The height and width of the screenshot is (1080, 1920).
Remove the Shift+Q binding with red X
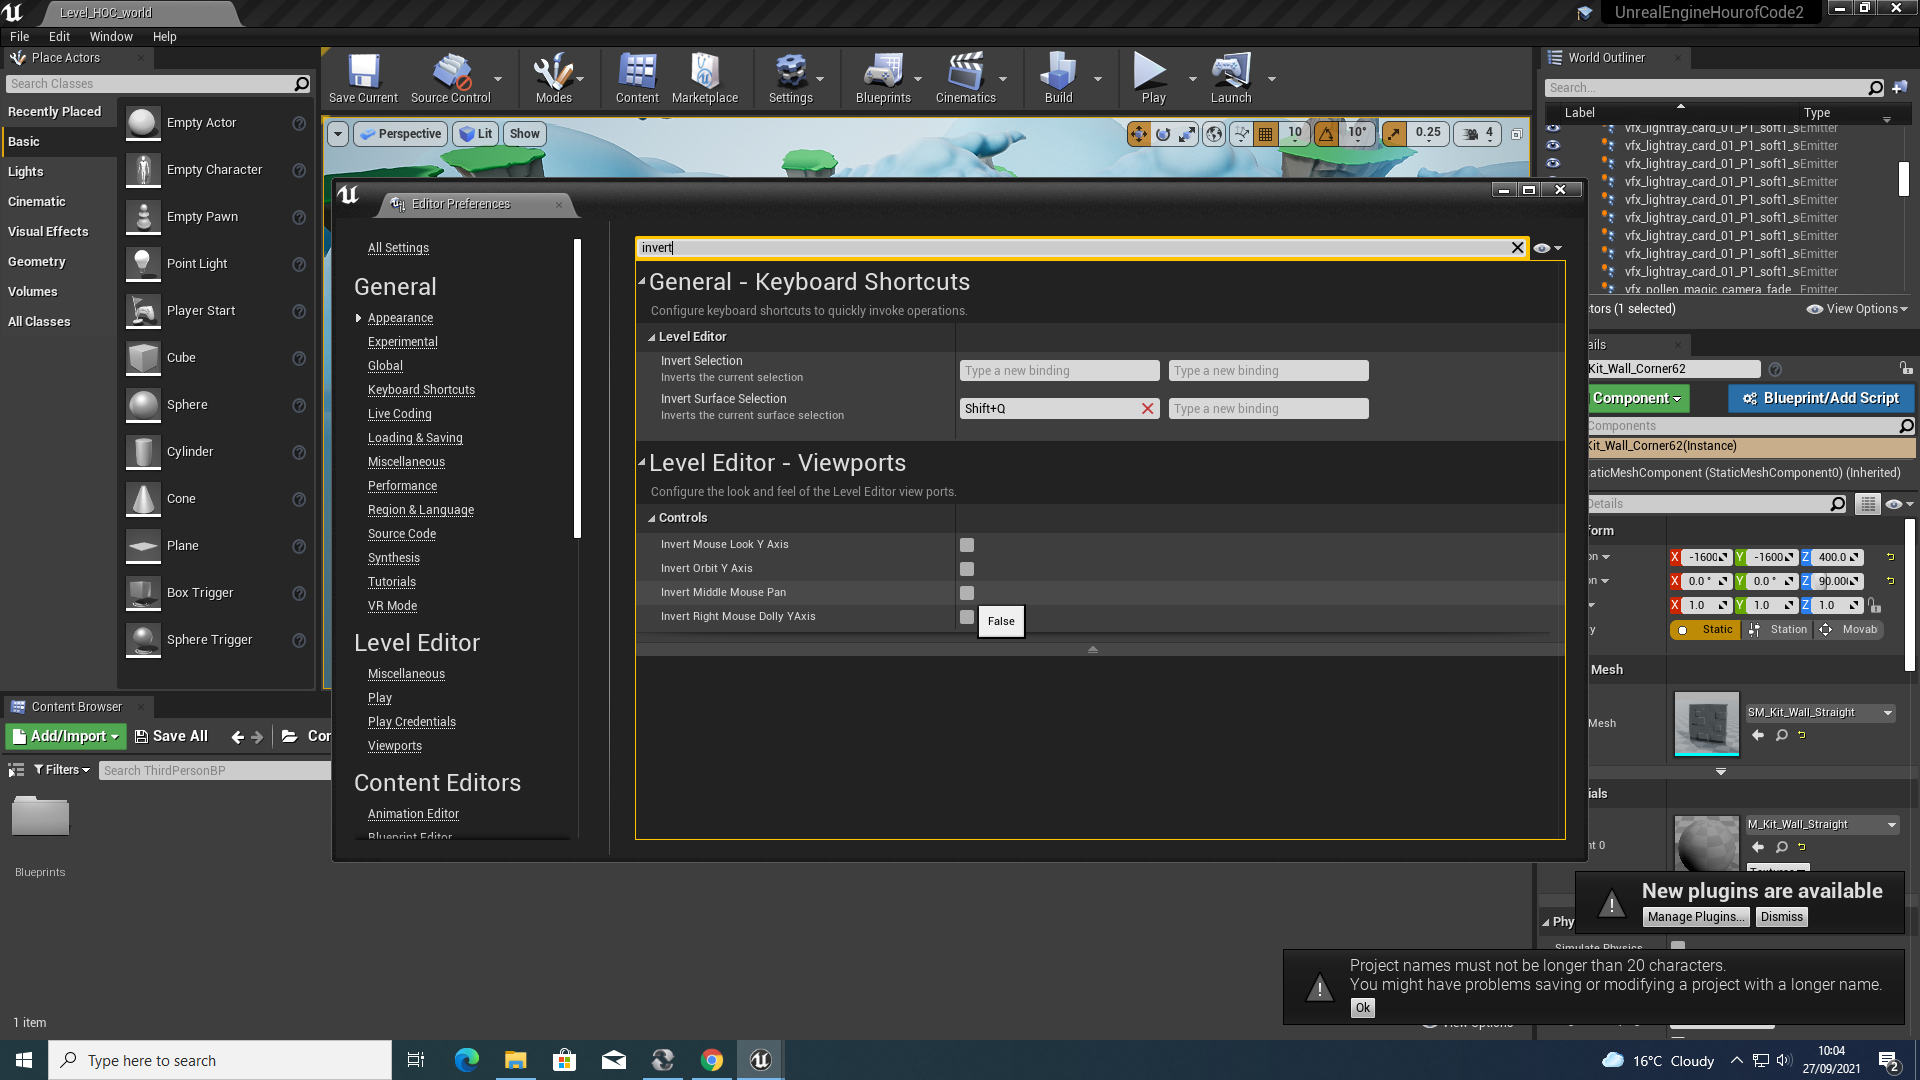1148,409
